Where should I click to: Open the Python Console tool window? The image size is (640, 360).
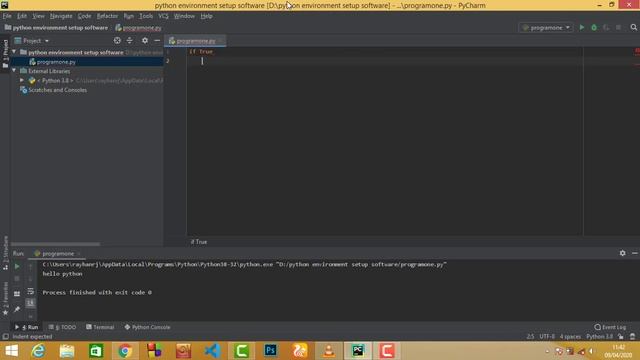point(147,327)
